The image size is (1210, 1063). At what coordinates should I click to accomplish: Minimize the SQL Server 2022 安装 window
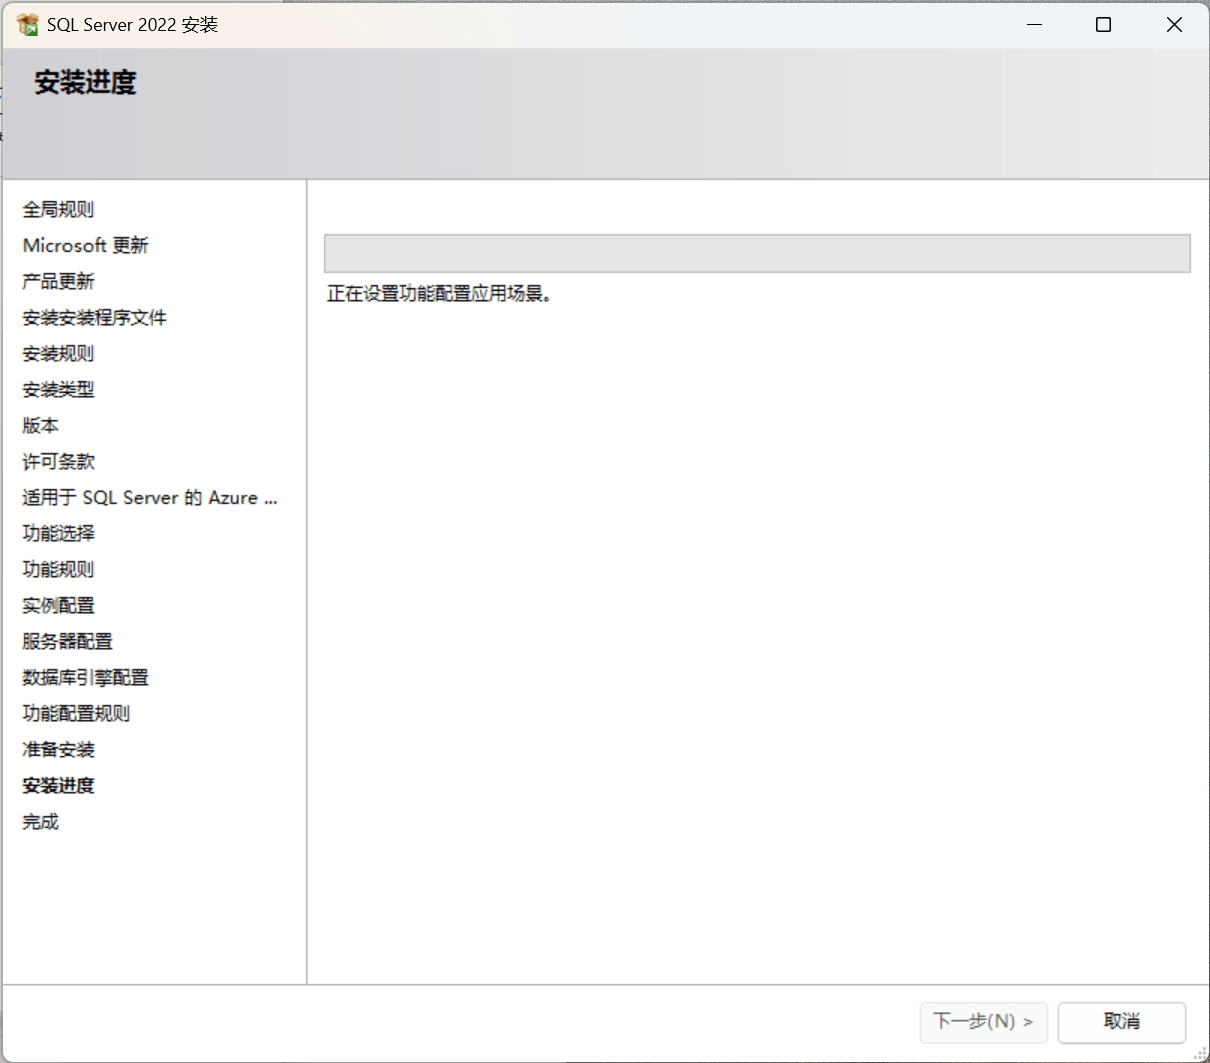pos(1034,24)
